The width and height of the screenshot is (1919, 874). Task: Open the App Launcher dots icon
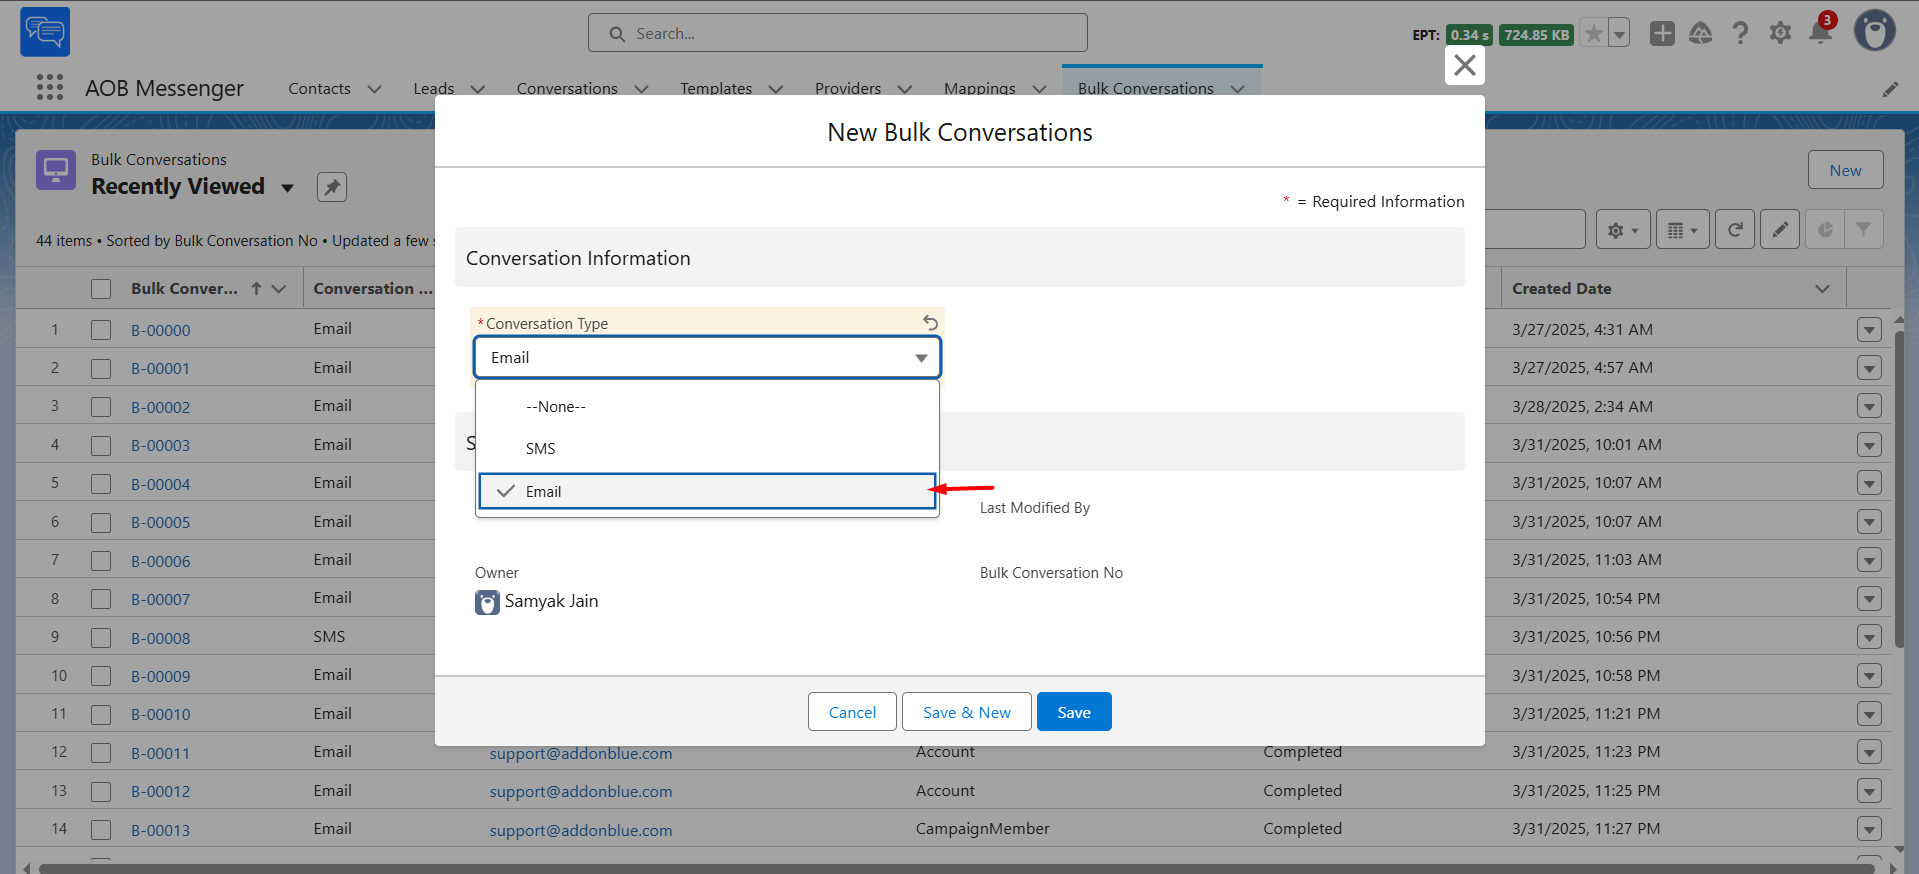(x=50, y=88)
